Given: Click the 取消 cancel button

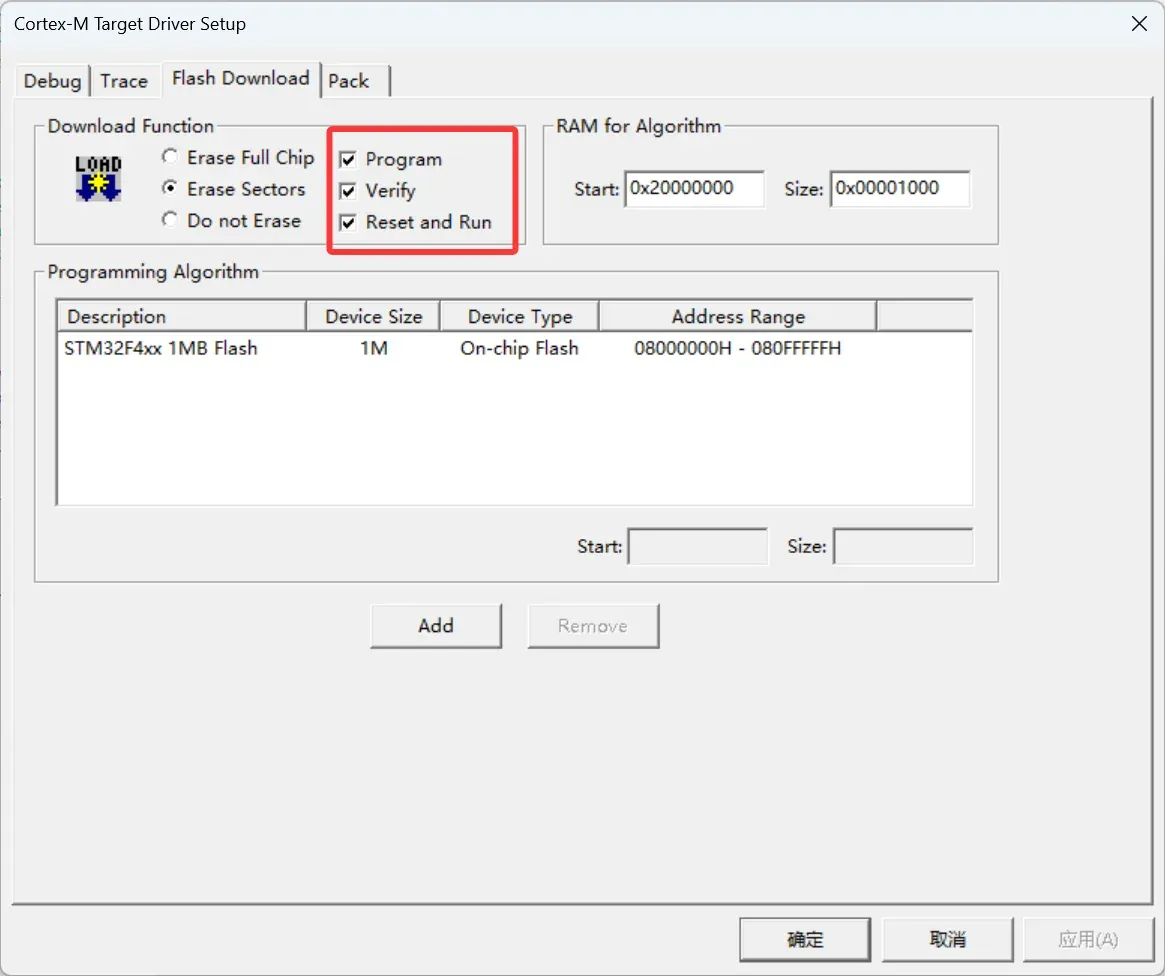Looking at the screenshot, I should (946, 939).
